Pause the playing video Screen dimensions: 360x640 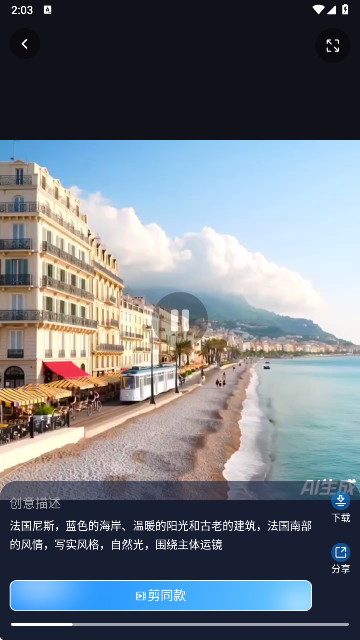(x=180, y=319)
